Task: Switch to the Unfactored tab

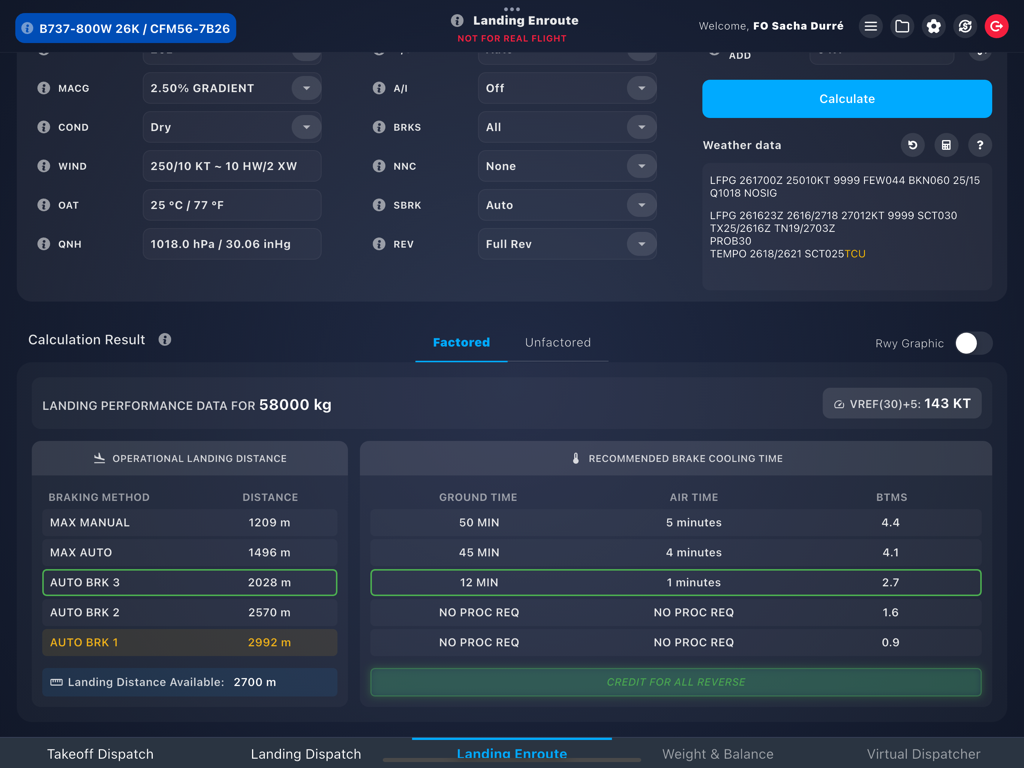Action: (558, 342)
